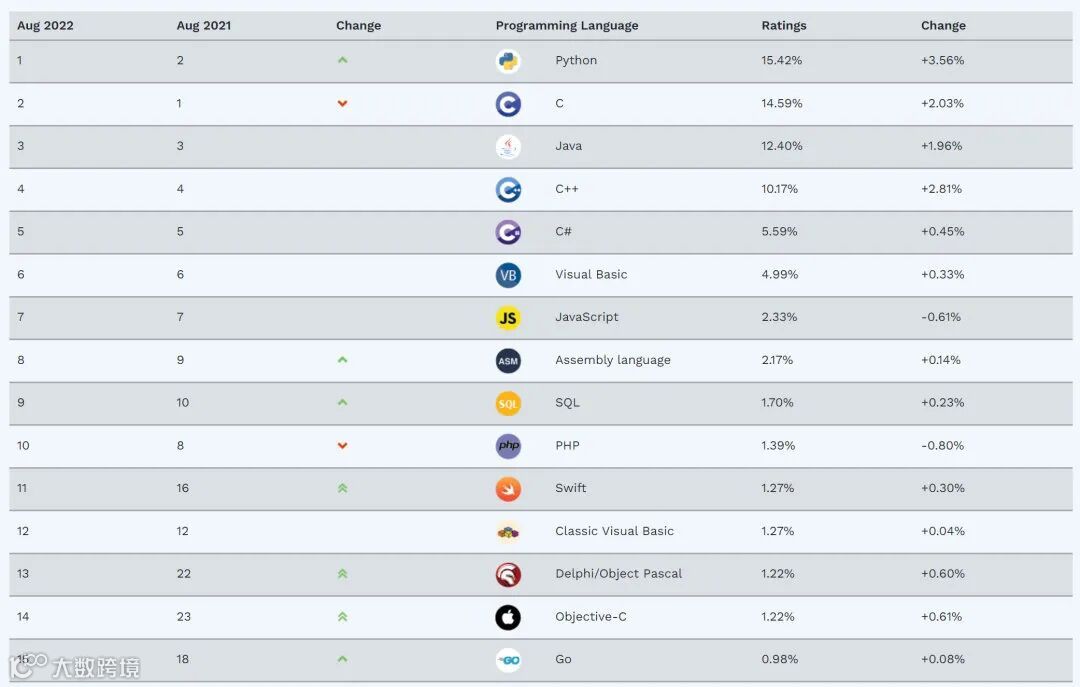Click the PHP logo icon

(508, 446)
